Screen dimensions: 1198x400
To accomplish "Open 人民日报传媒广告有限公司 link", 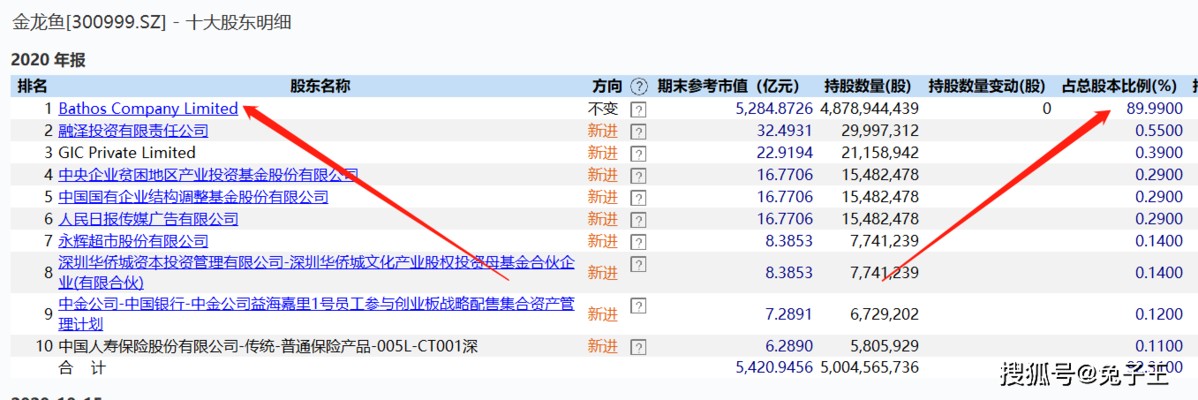I will [148, 219].
